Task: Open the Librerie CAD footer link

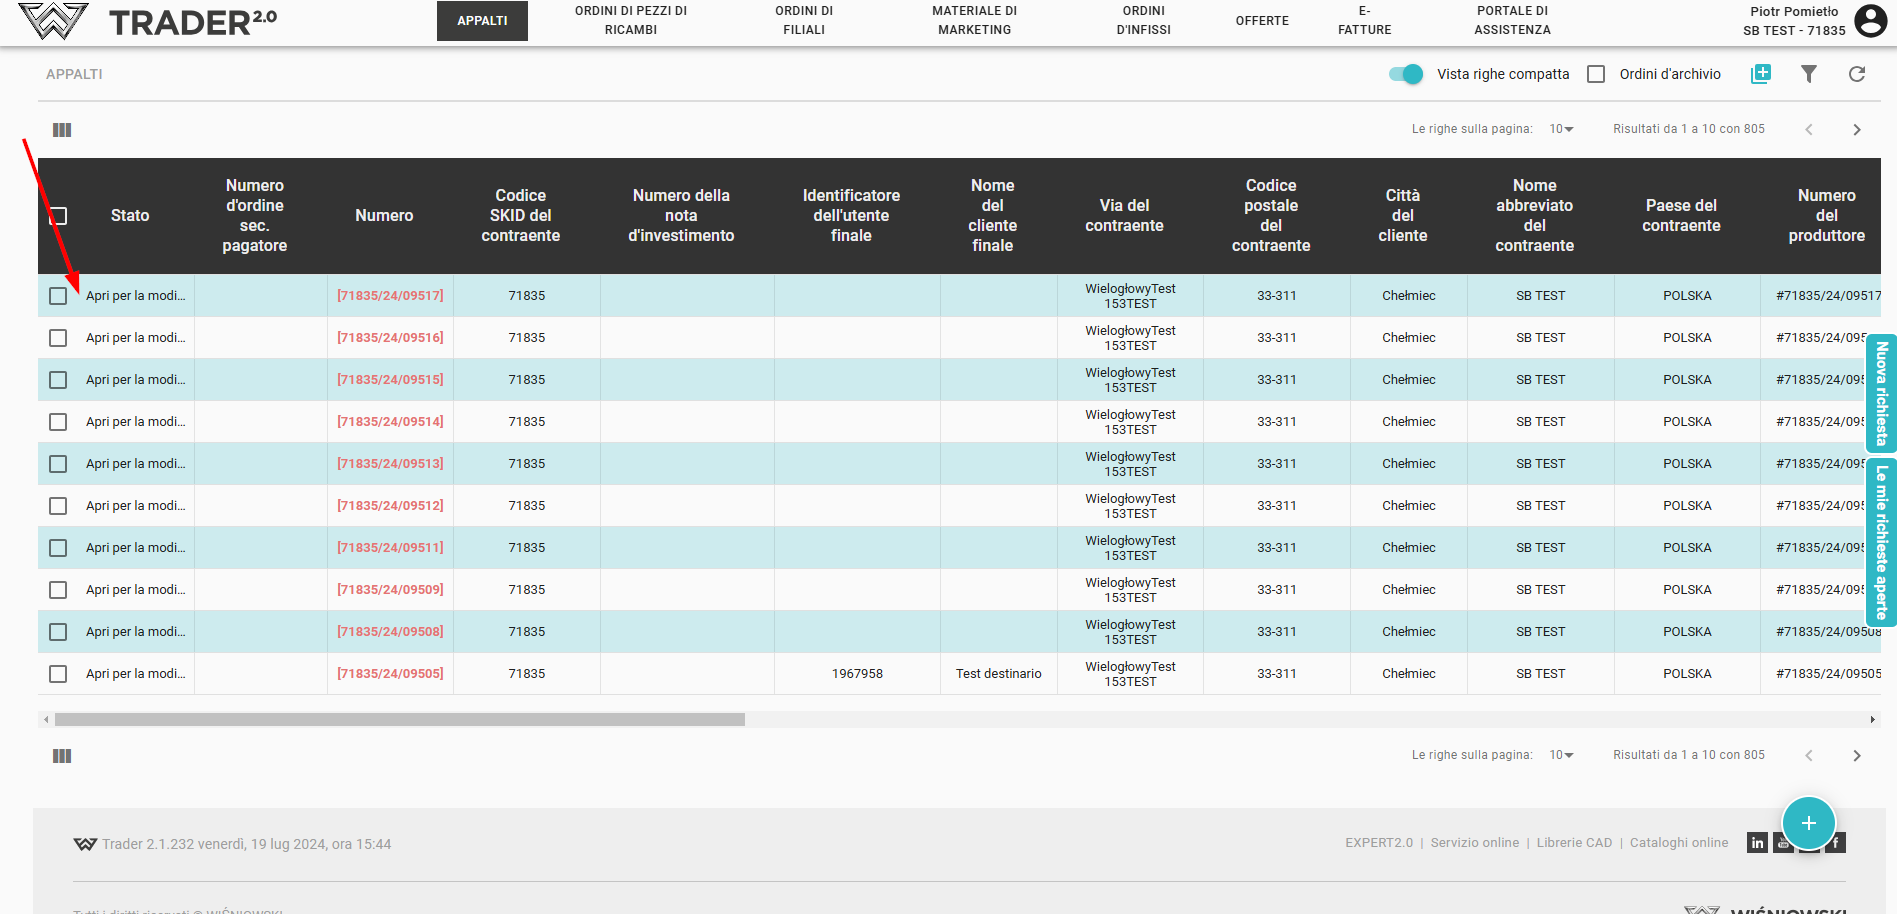Action: 1574,843
